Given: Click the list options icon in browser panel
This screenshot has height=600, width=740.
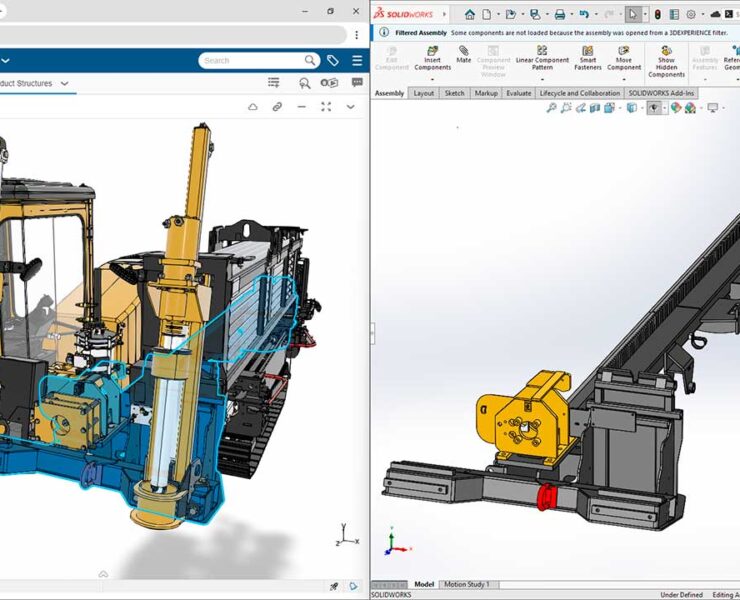Looking at the screenshot, I should coord(274,83).
